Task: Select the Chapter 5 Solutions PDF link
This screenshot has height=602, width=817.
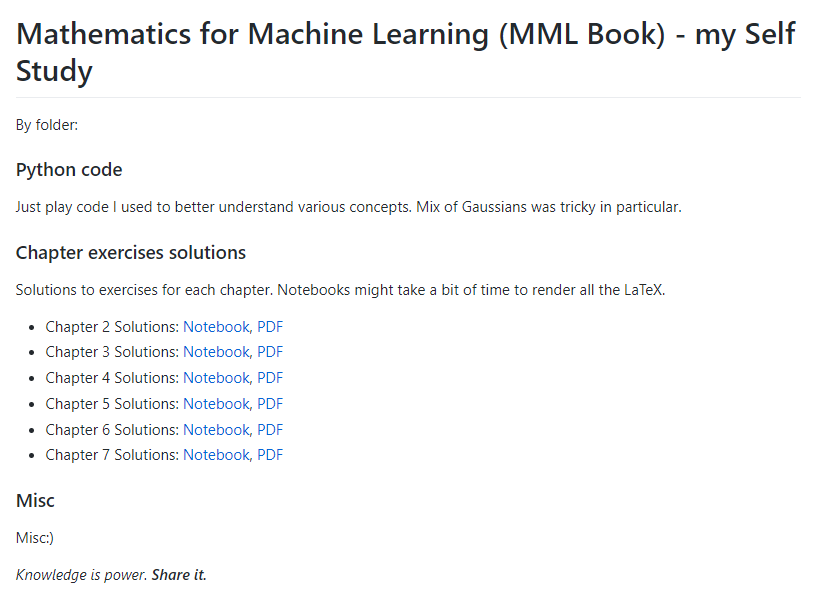Action: [270, 404]
